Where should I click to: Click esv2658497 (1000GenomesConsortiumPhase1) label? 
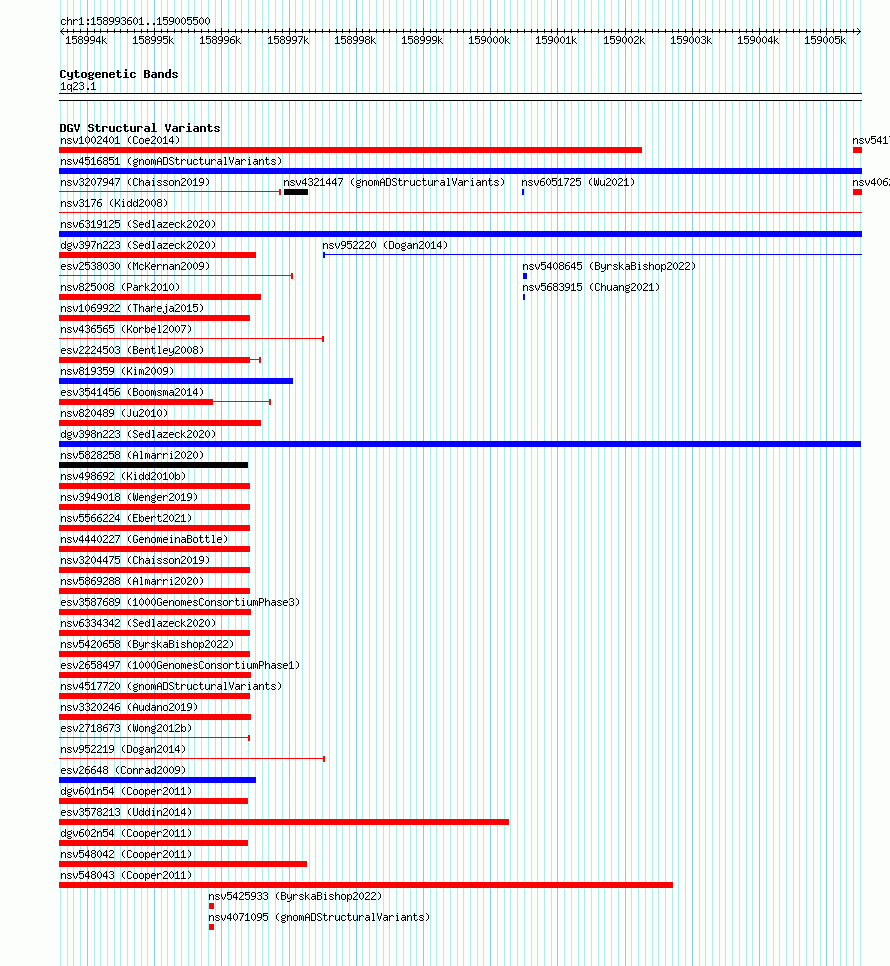click(180, 665)
